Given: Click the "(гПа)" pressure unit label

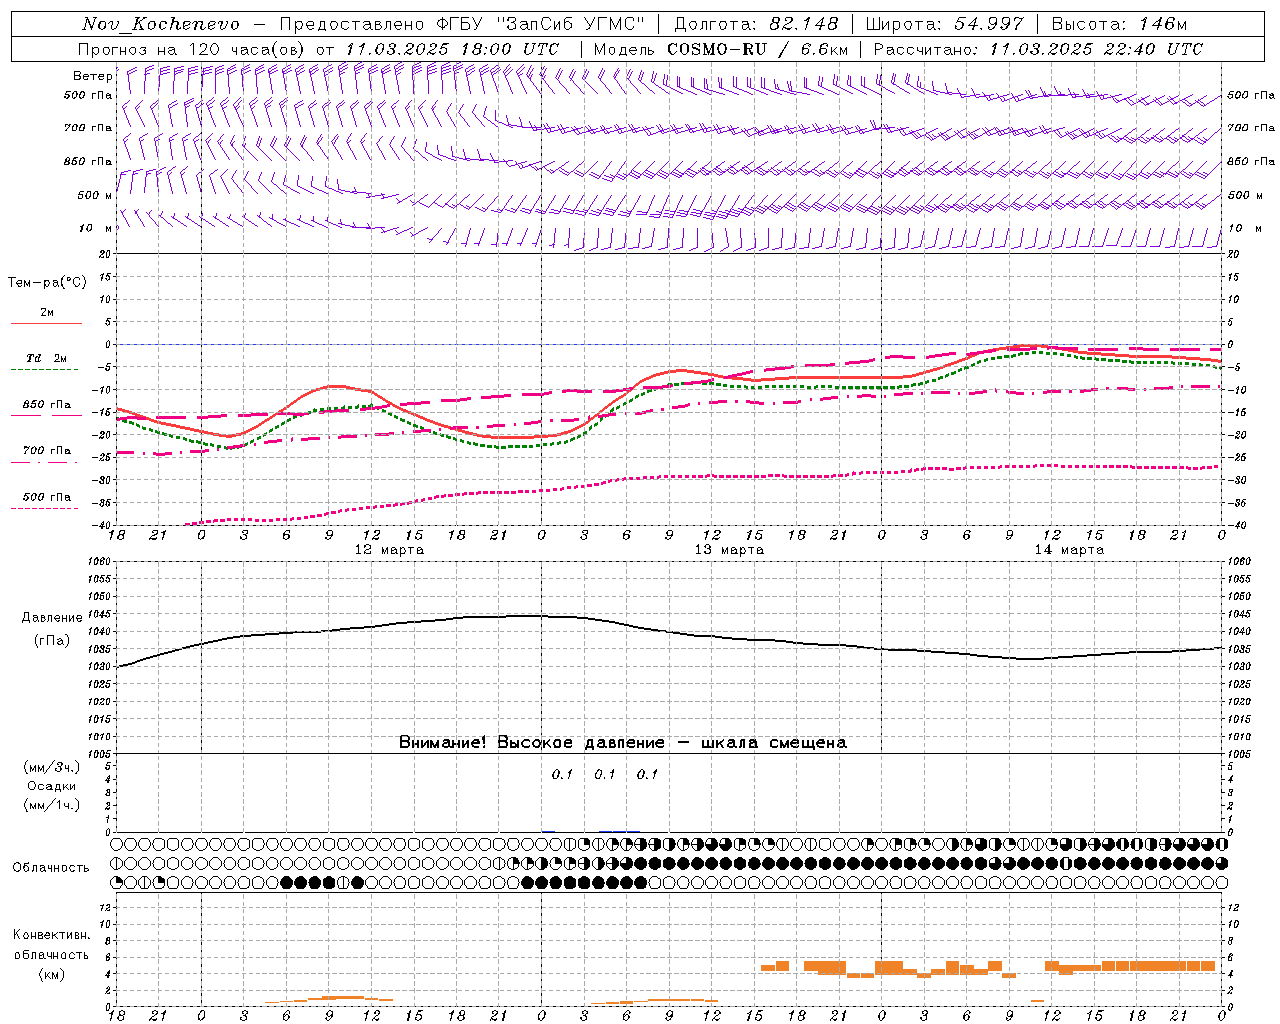Looking at the screenshot, I should [x=52, y=641].
